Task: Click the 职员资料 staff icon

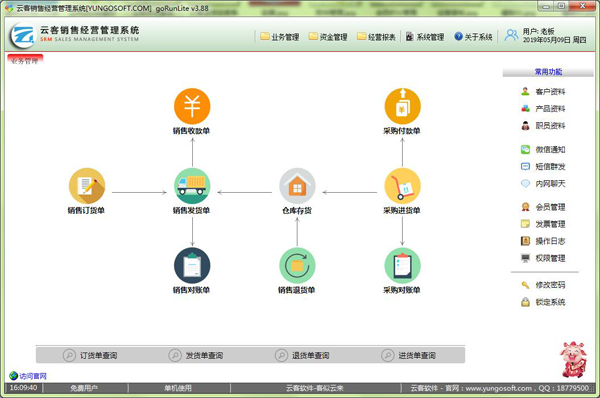Action: tap(525, 126)
